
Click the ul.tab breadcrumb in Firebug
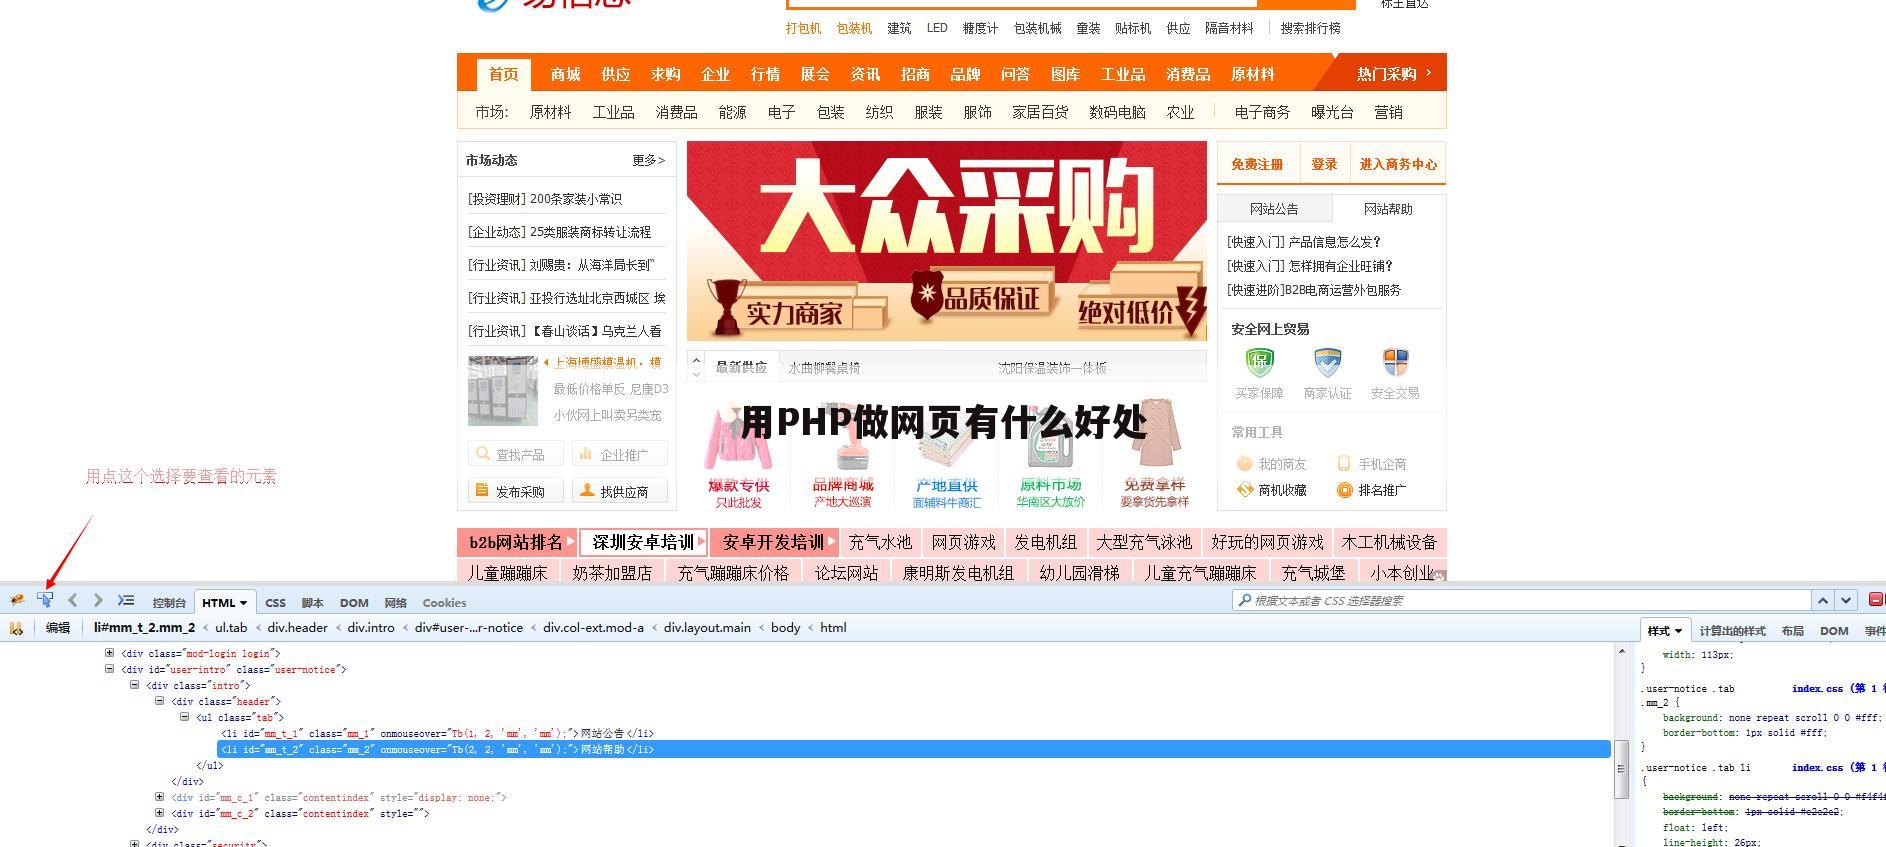coord(231,628)
